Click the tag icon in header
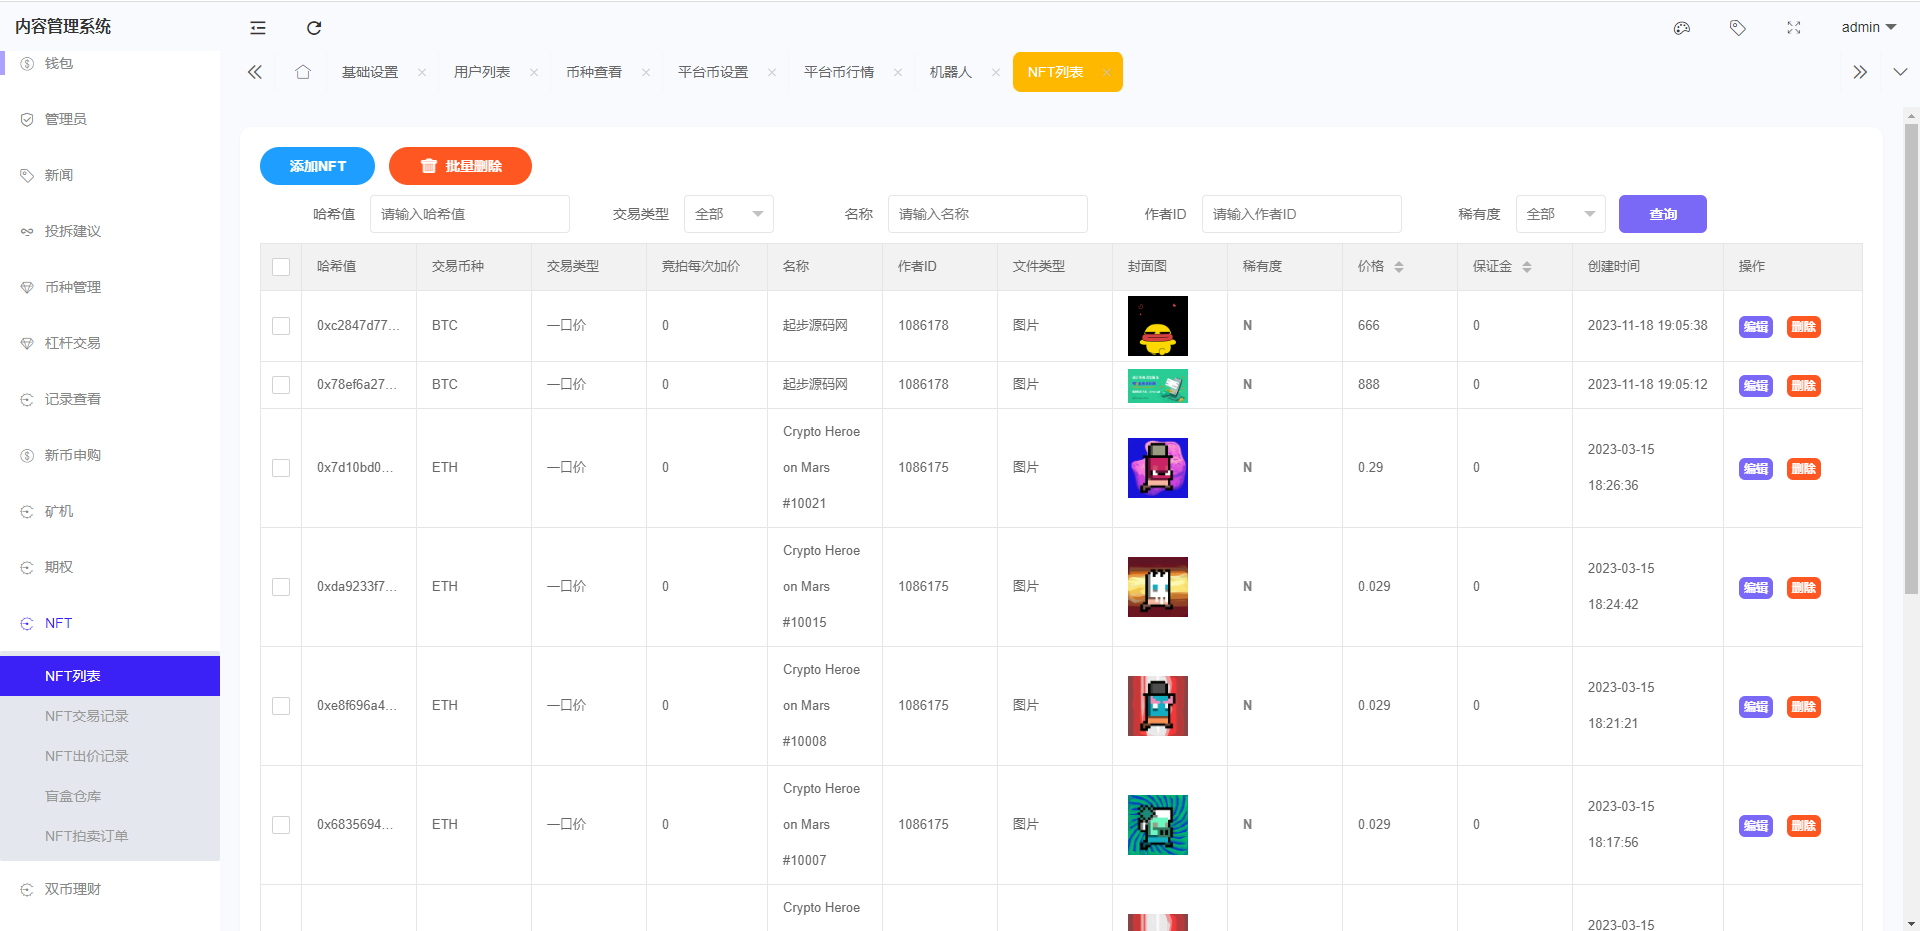 [x=1738, y=28]
